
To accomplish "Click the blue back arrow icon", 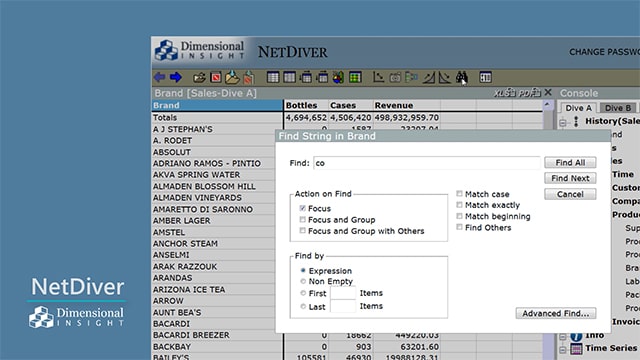I will pyautogui.click(x=160, y=77).
